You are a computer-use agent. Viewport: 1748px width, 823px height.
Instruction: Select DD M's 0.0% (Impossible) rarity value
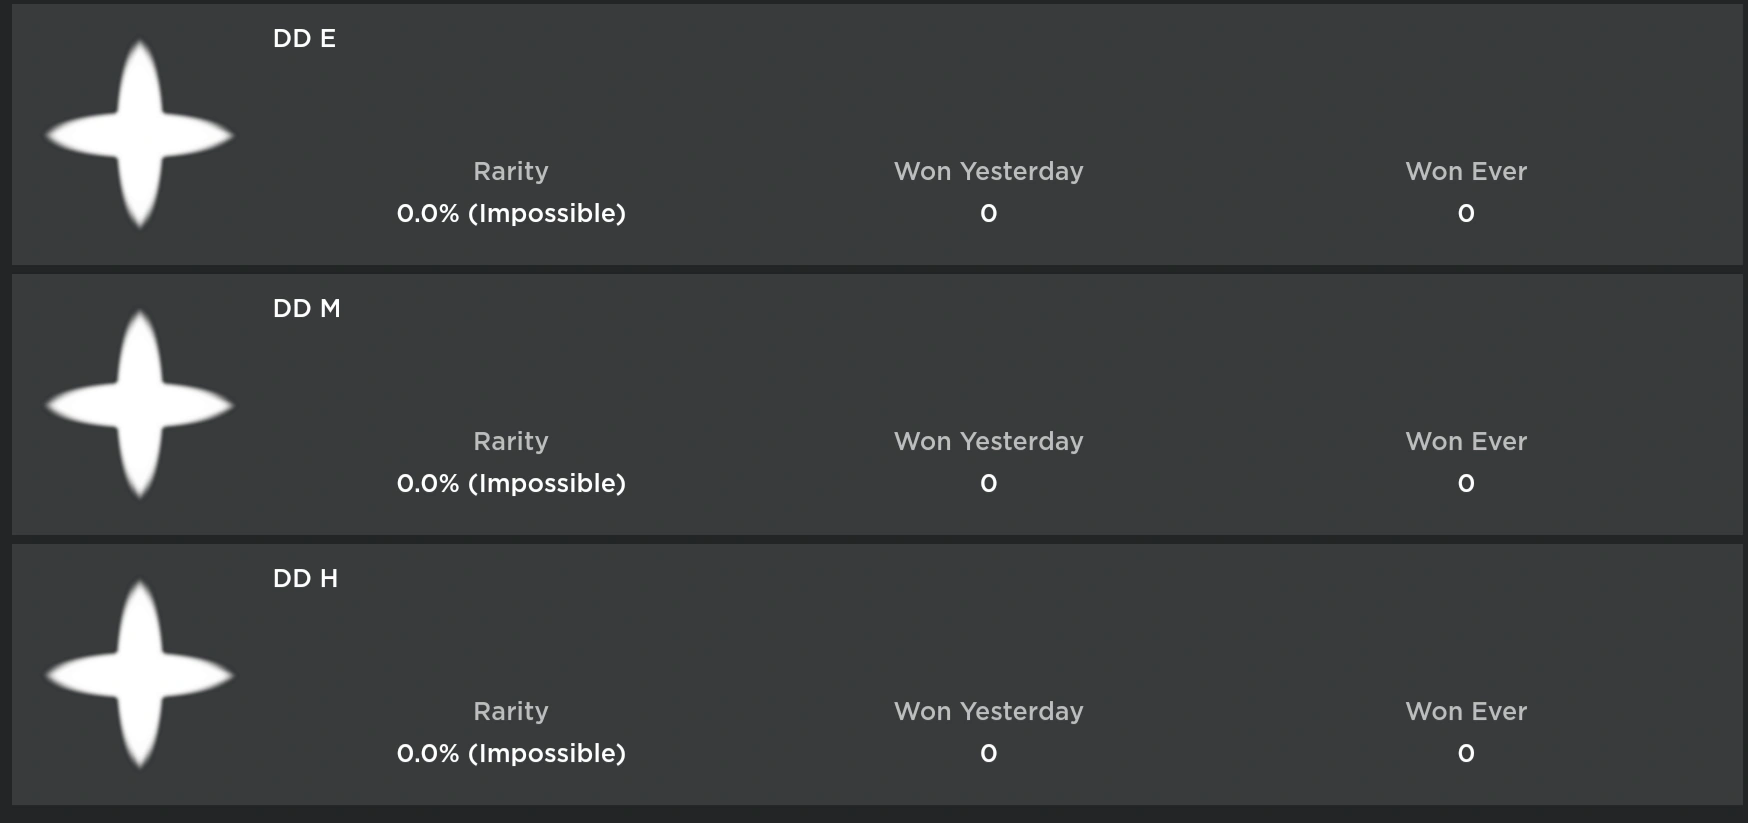tap(511, 483)
